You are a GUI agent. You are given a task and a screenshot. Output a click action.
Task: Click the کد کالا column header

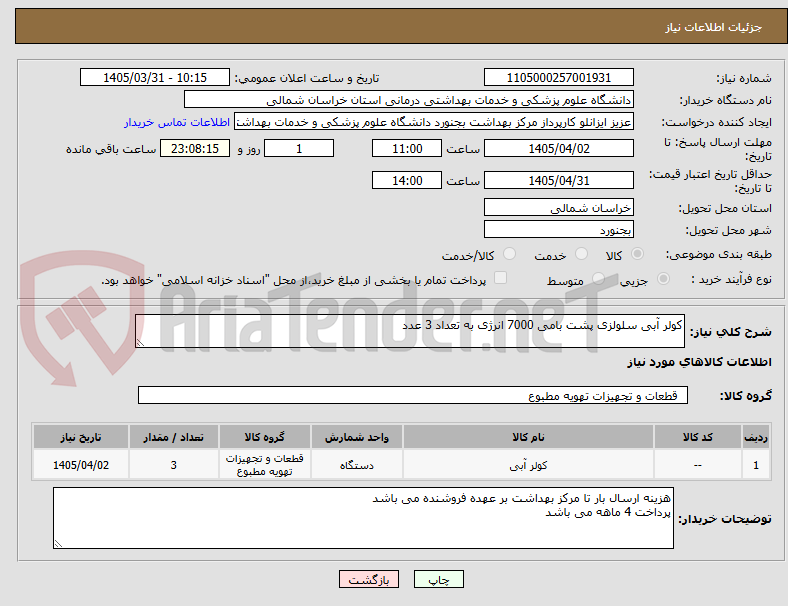[698, 437]
